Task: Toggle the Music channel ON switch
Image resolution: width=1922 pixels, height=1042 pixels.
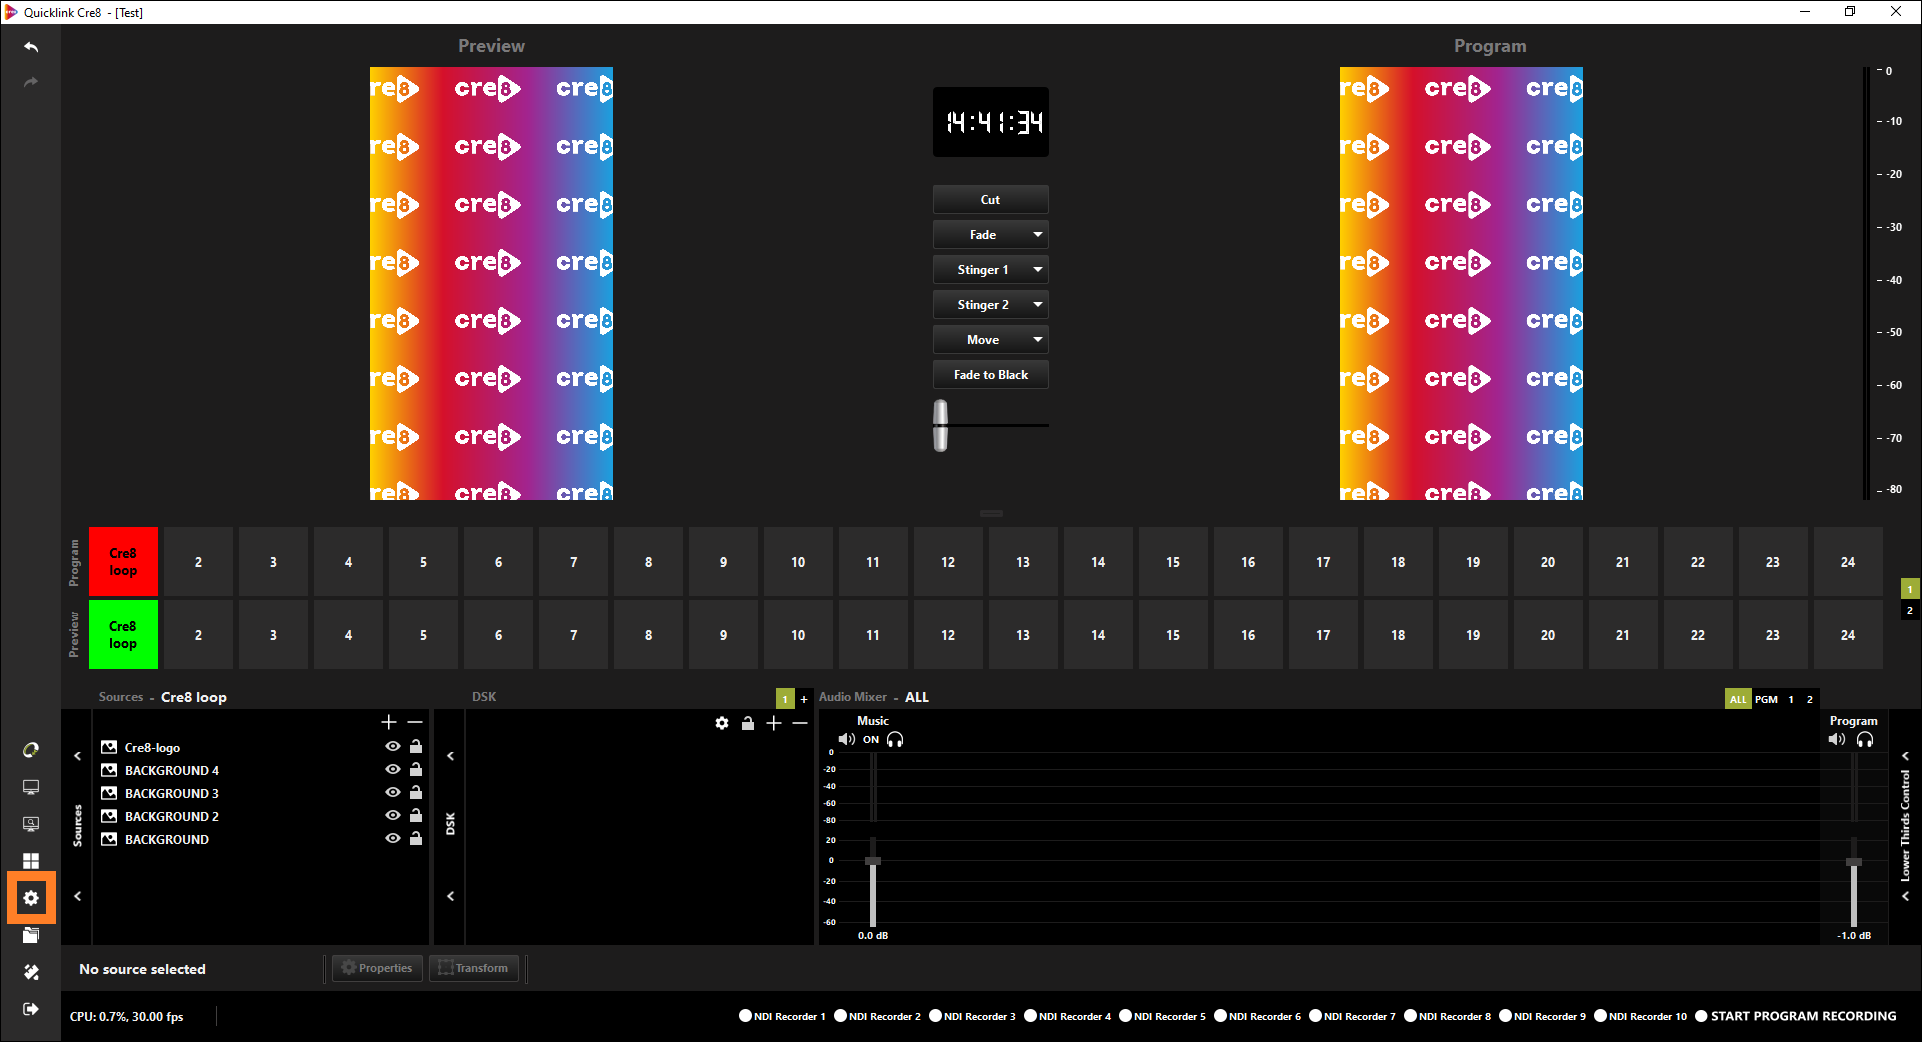Action: (871, 740)
